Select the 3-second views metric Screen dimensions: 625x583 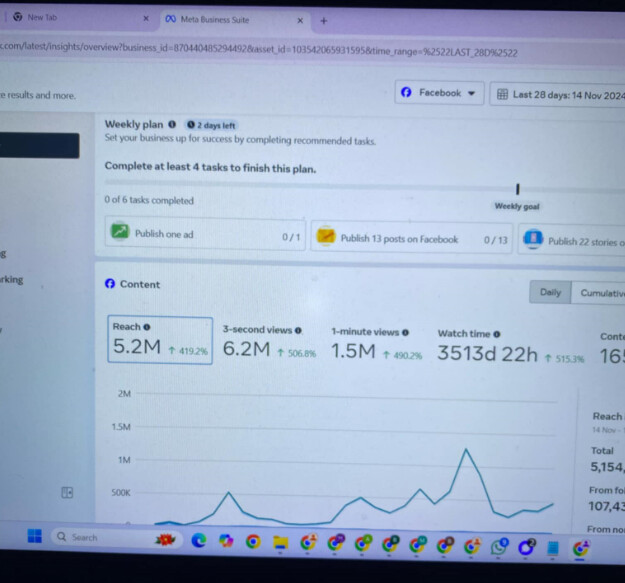(x=269, y=343)
